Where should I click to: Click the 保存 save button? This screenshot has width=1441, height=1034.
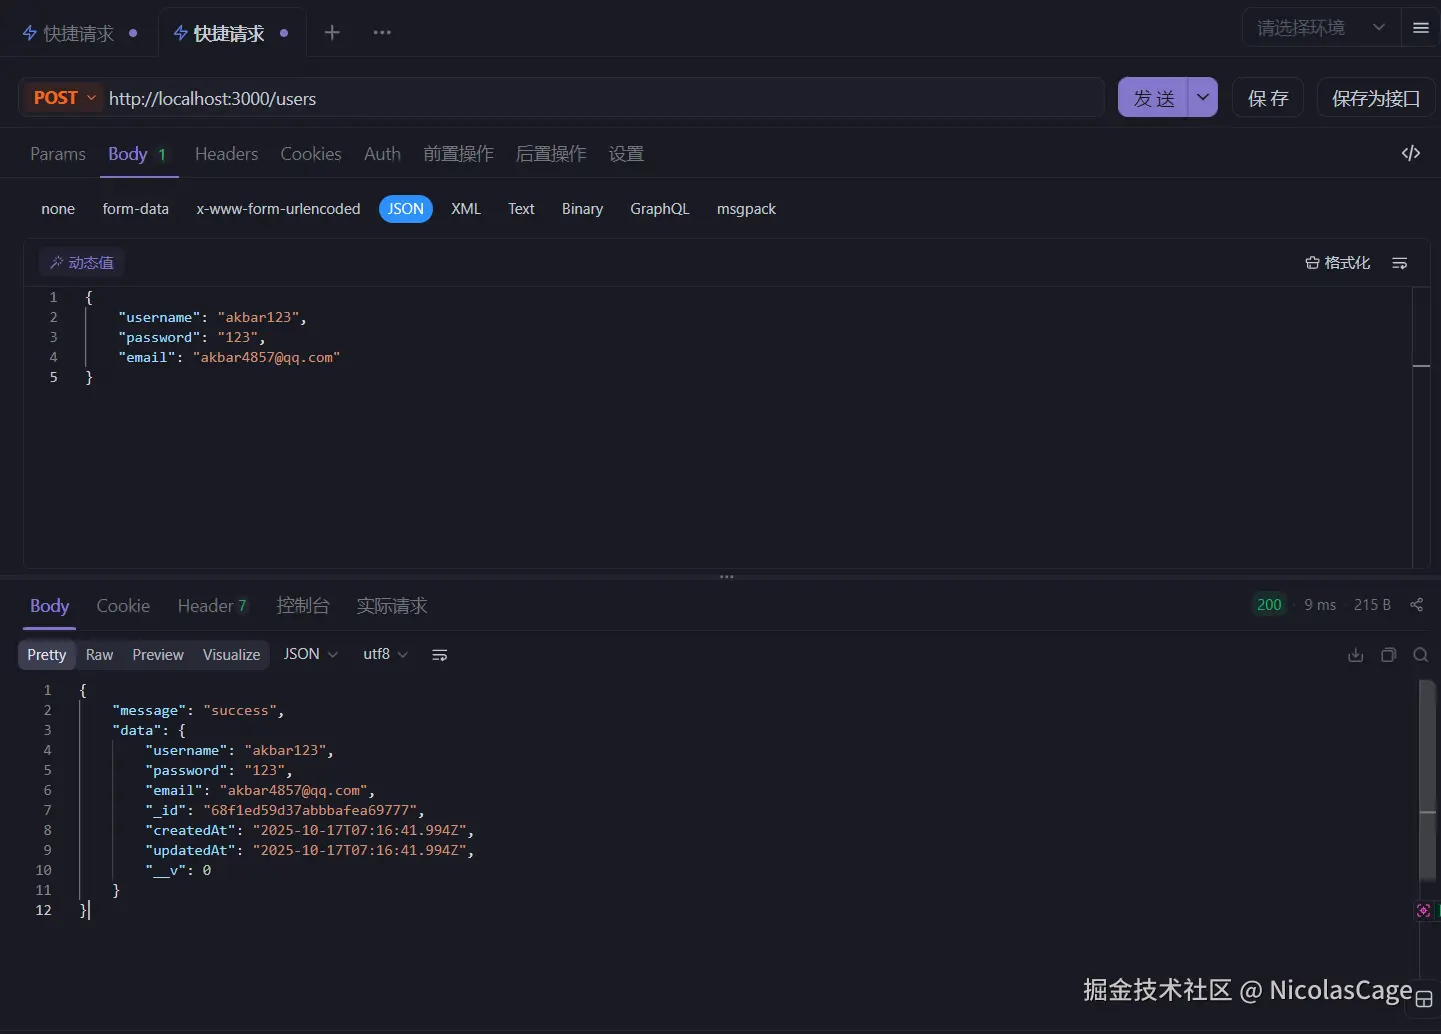click(1268, 98)
